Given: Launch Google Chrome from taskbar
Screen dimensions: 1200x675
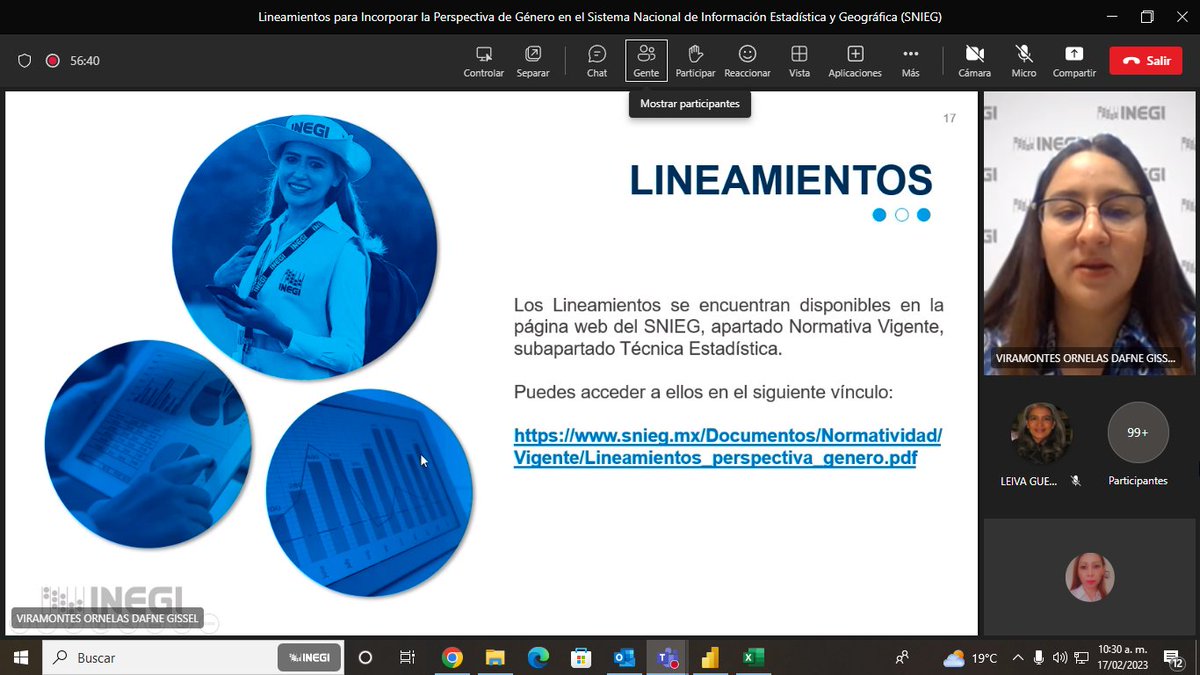Looking at the screenshot, I should (452, 657).
